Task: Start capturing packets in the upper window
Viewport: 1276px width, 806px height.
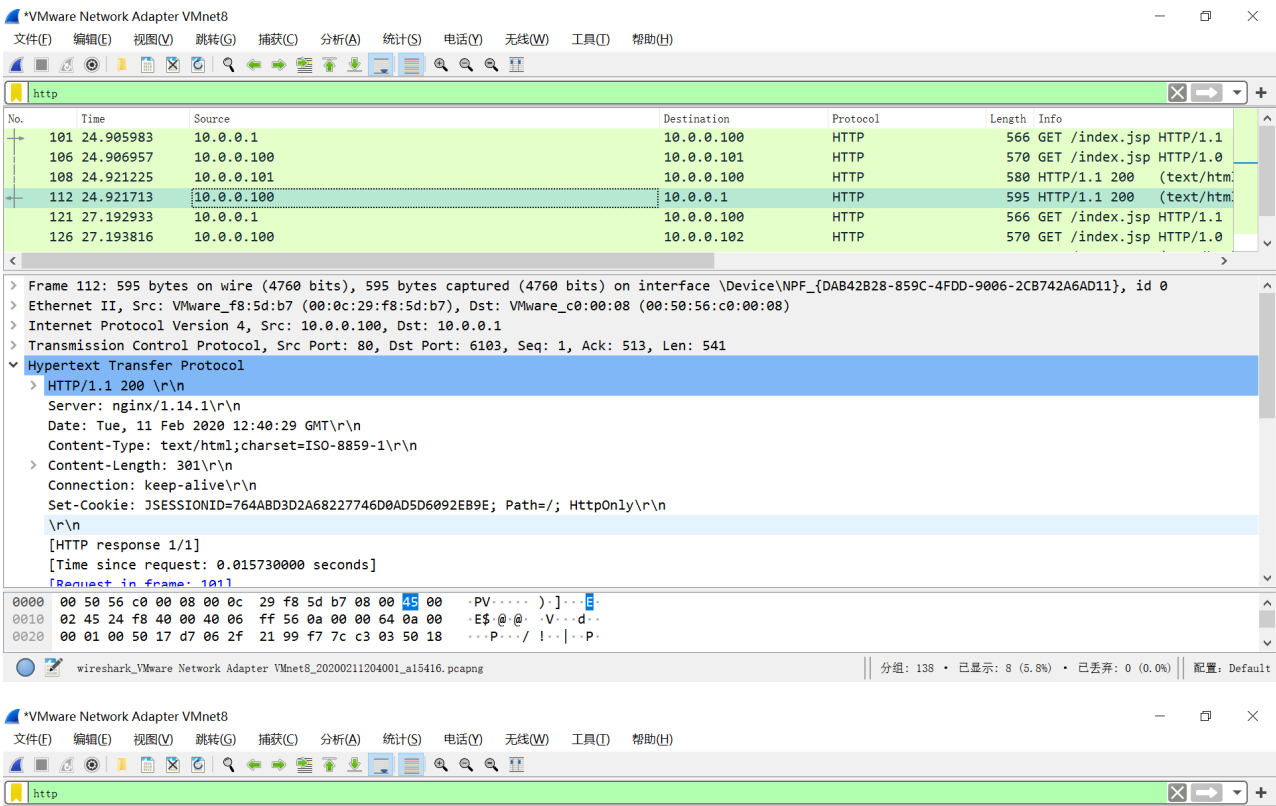Action: point(16,65)
